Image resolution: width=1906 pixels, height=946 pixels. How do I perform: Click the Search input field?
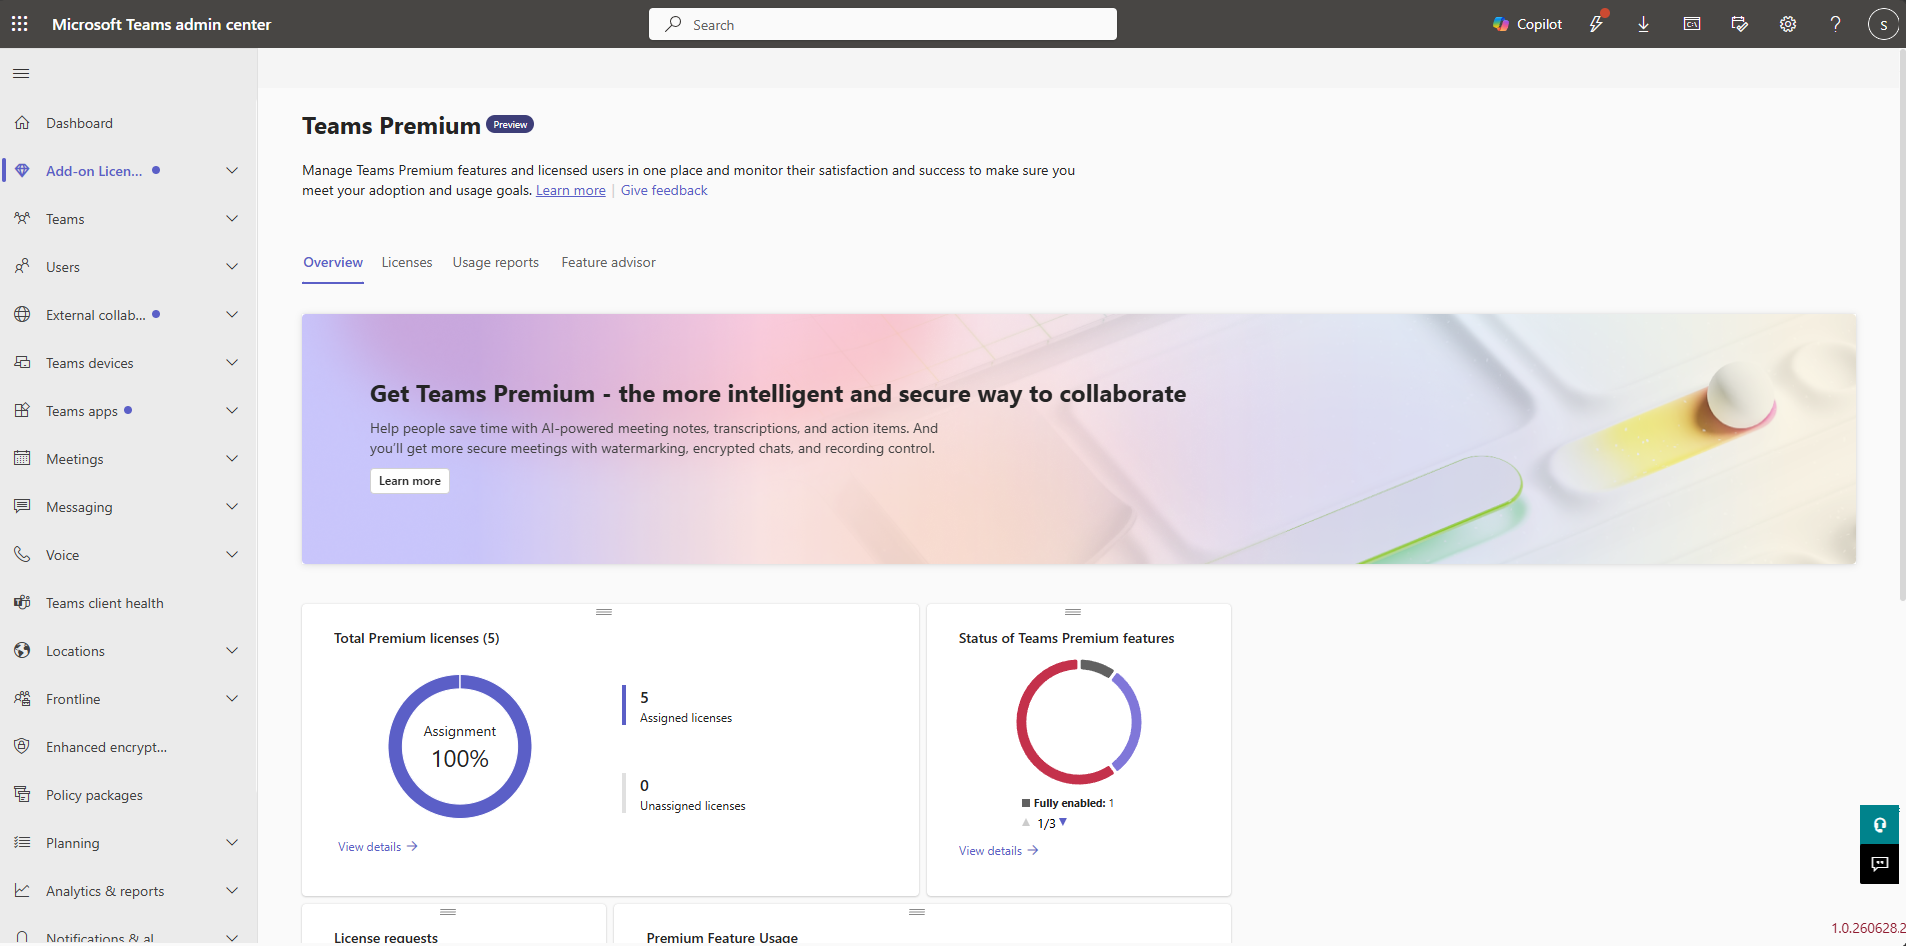(x=883, y=24)
